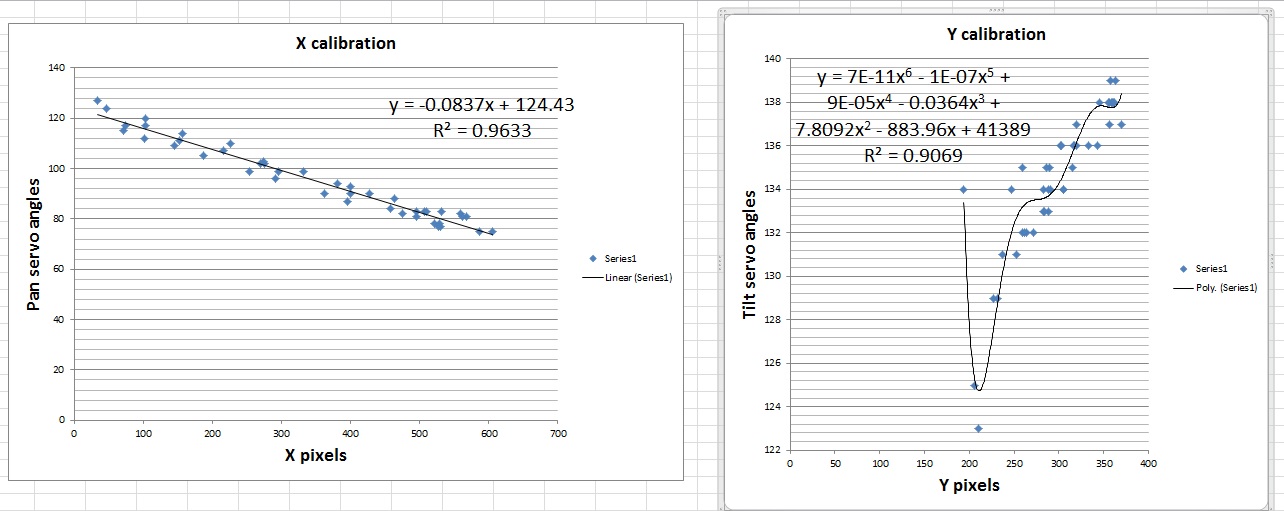Screen dimensions: 1284x511
Task: Select the 140 label on Tilt servo angles axis
Action: (x=773, y=59)
